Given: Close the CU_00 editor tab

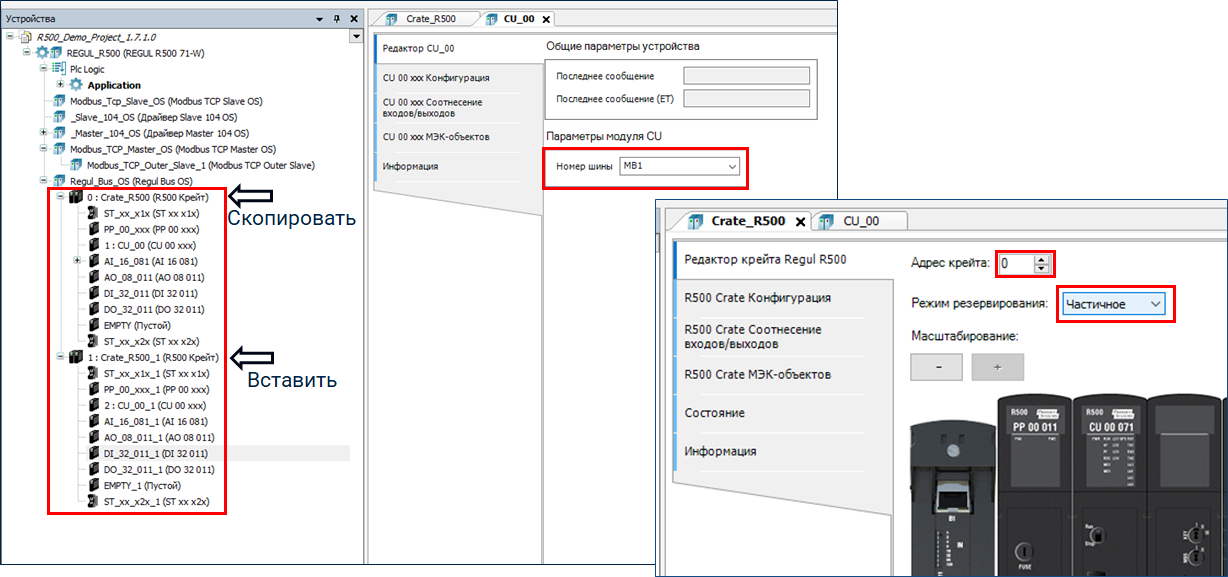Looking at the screenshot, I should point(546,19).
